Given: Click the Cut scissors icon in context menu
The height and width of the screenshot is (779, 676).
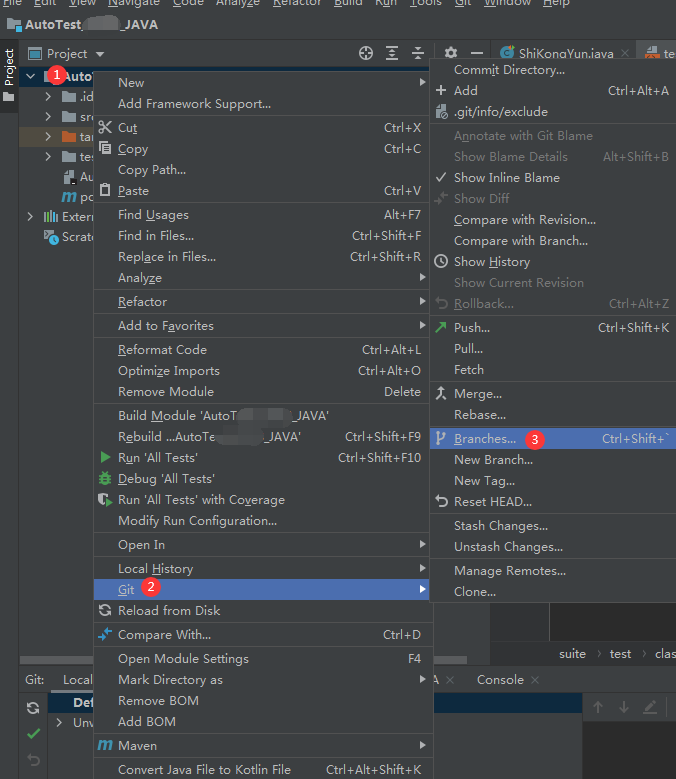Looking at the screenshot, I should coord(105,128).
